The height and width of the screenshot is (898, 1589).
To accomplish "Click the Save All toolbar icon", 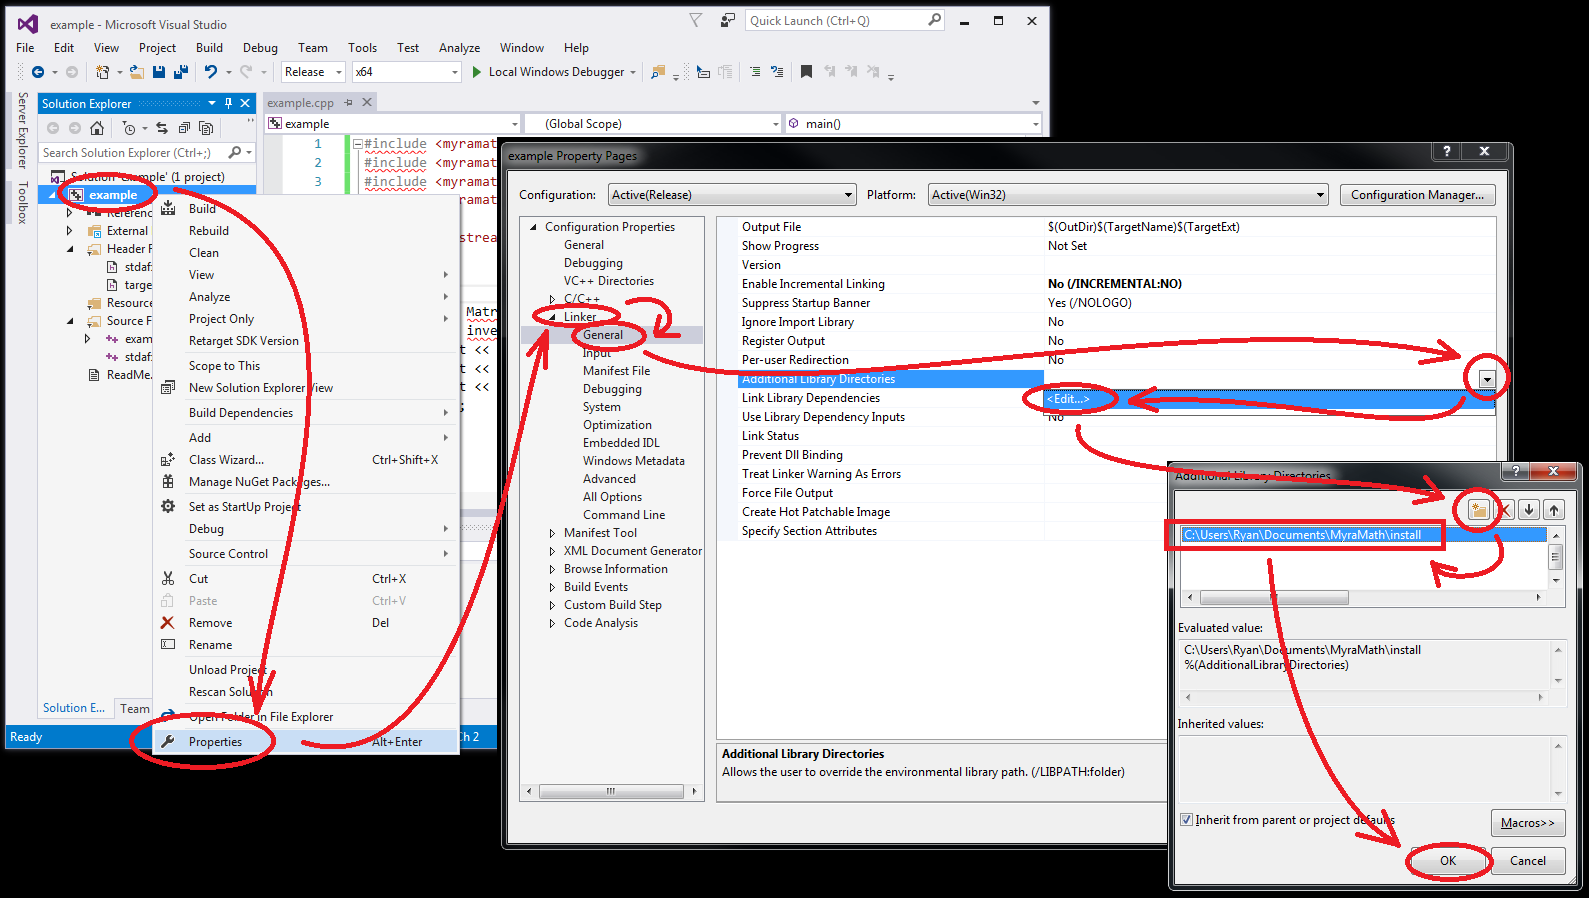I will click(181, 72).
